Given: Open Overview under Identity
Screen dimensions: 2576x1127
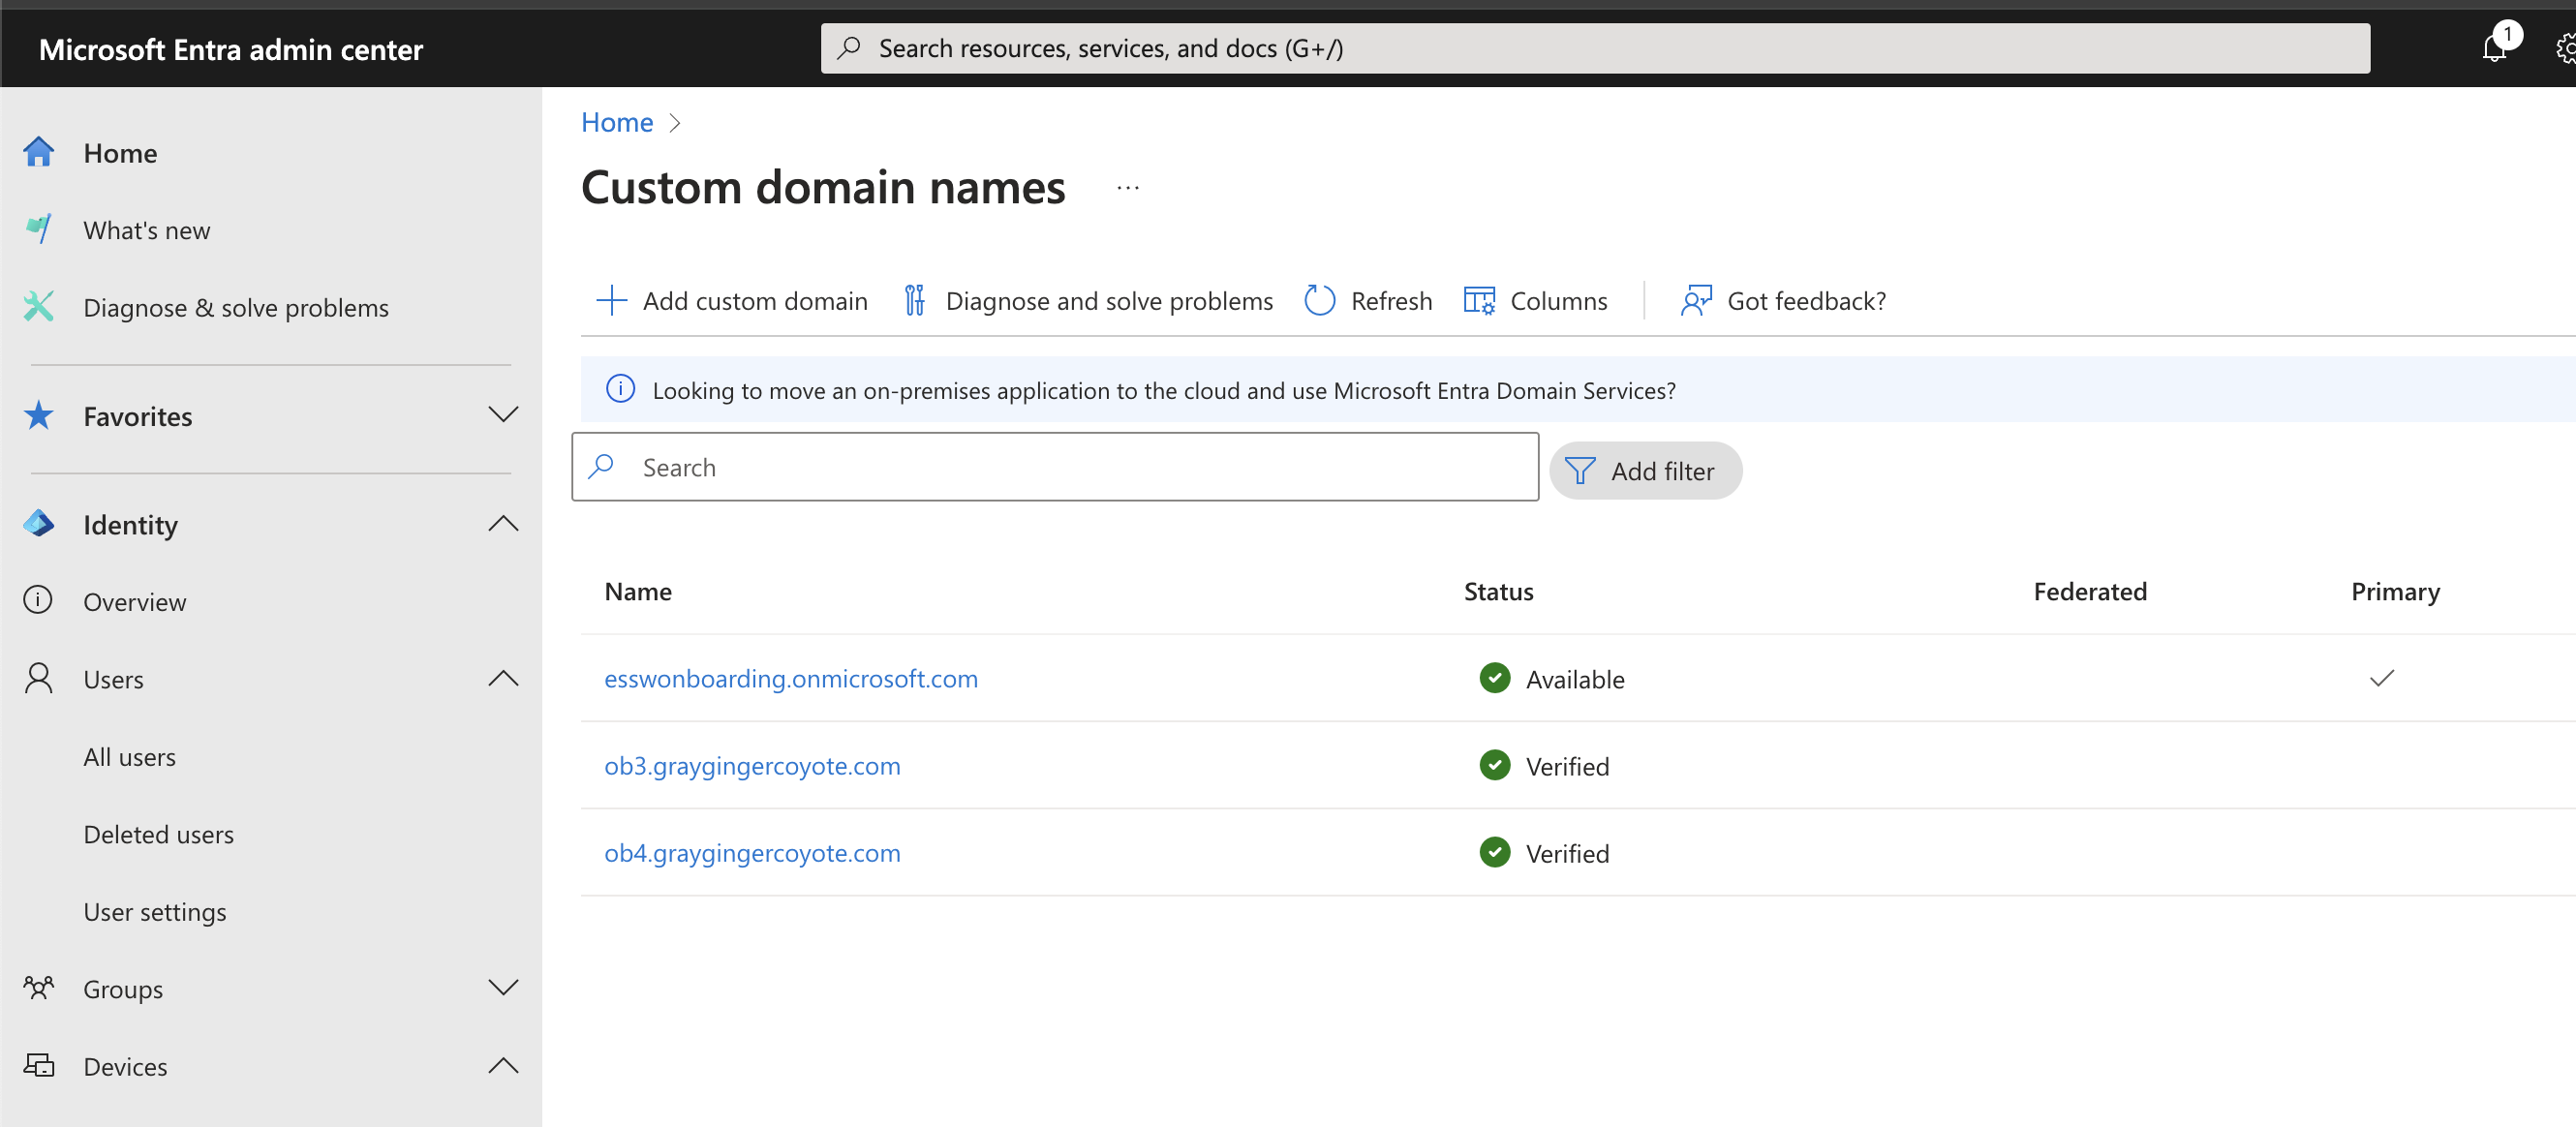Looking at the screenshot, I should [134, 601].
